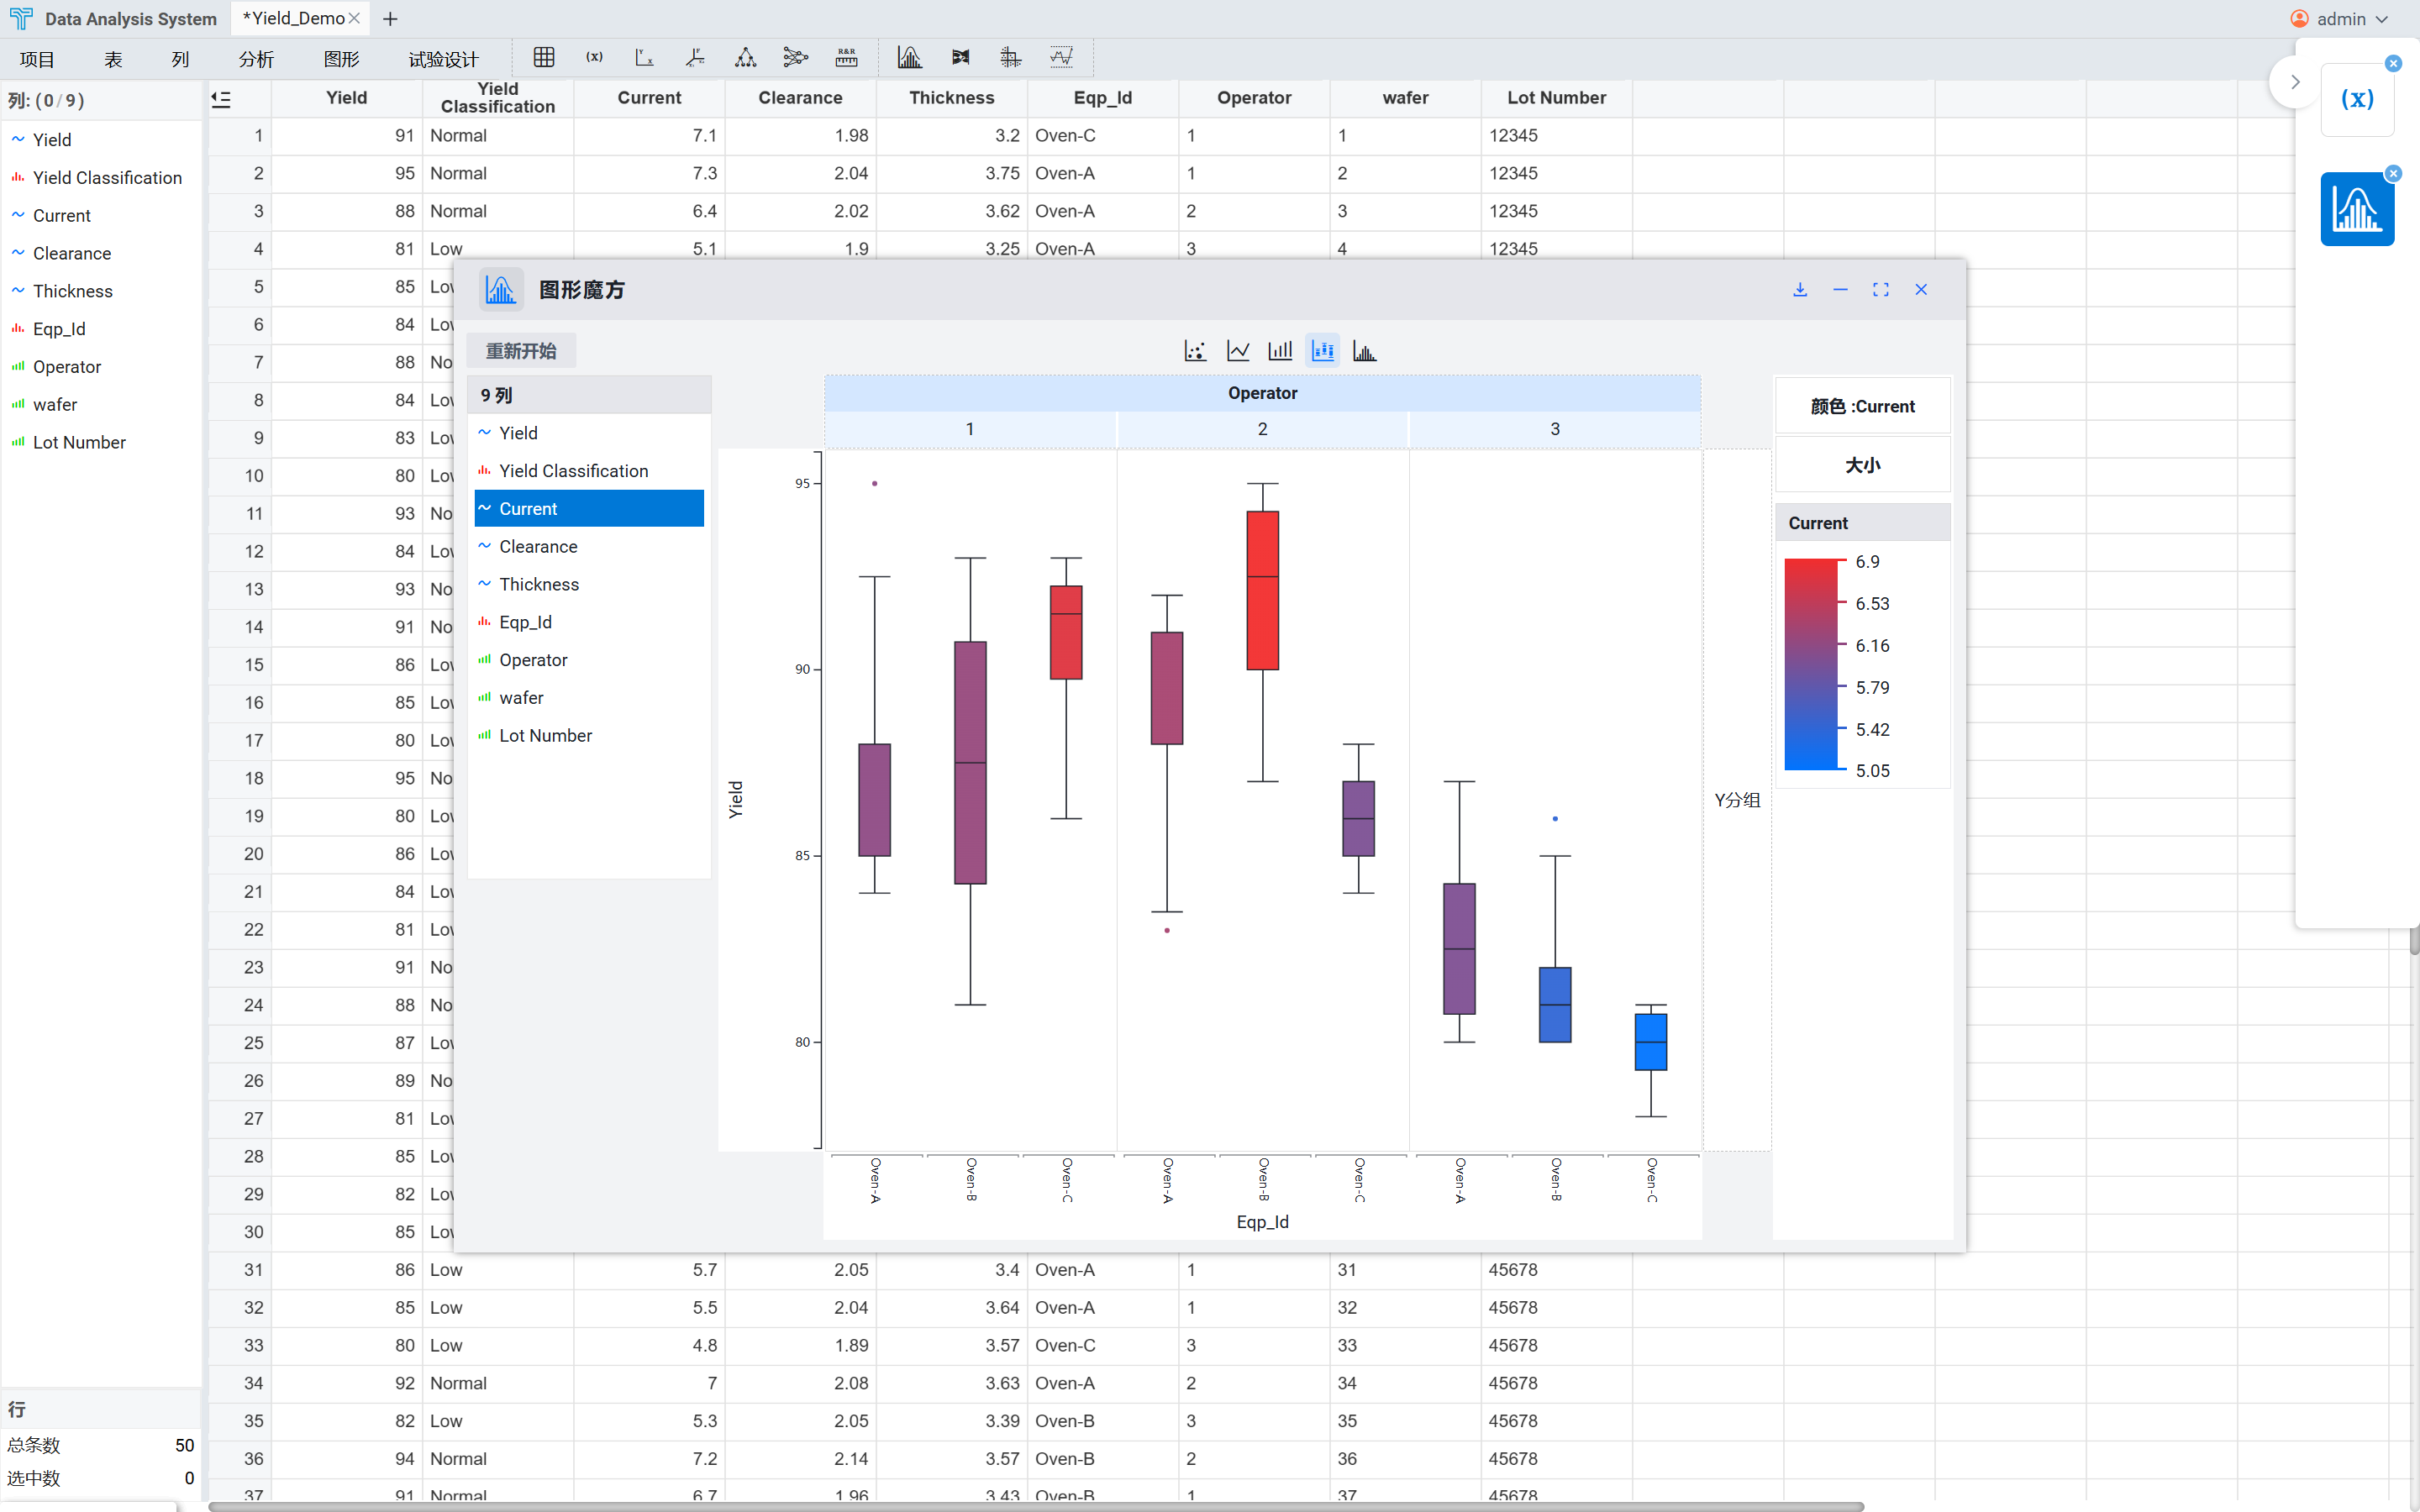Select Thickness in dialog column list
This screenshot has width=2420, height=1512.
(x=589, y=585)
